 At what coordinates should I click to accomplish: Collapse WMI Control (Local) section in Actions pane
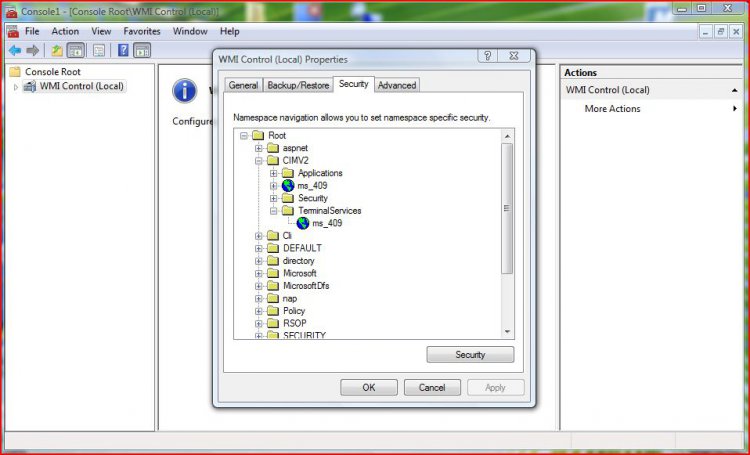(734, 90)
